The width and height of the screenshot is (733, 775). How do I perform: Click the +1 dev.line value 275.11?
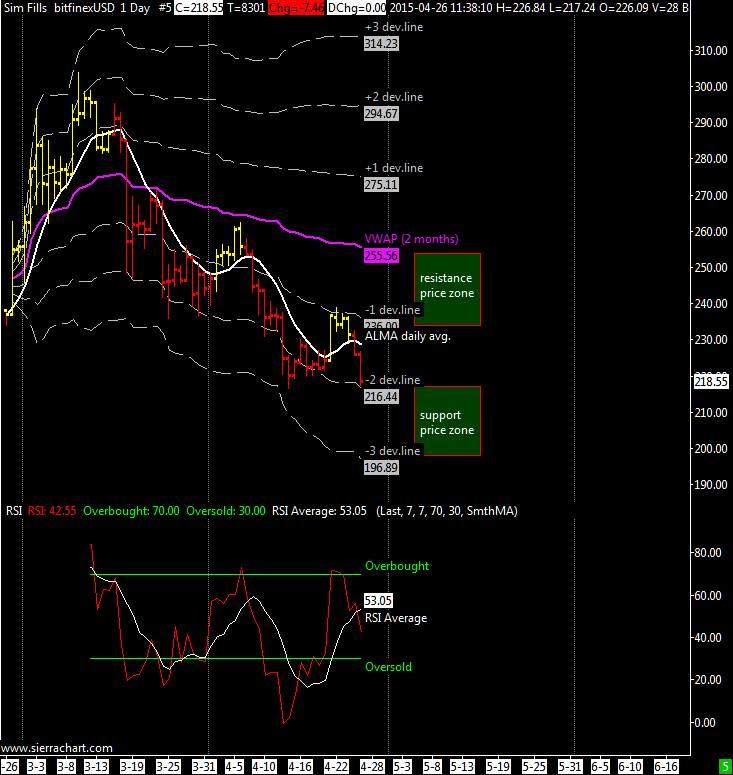tap(382, 185)
